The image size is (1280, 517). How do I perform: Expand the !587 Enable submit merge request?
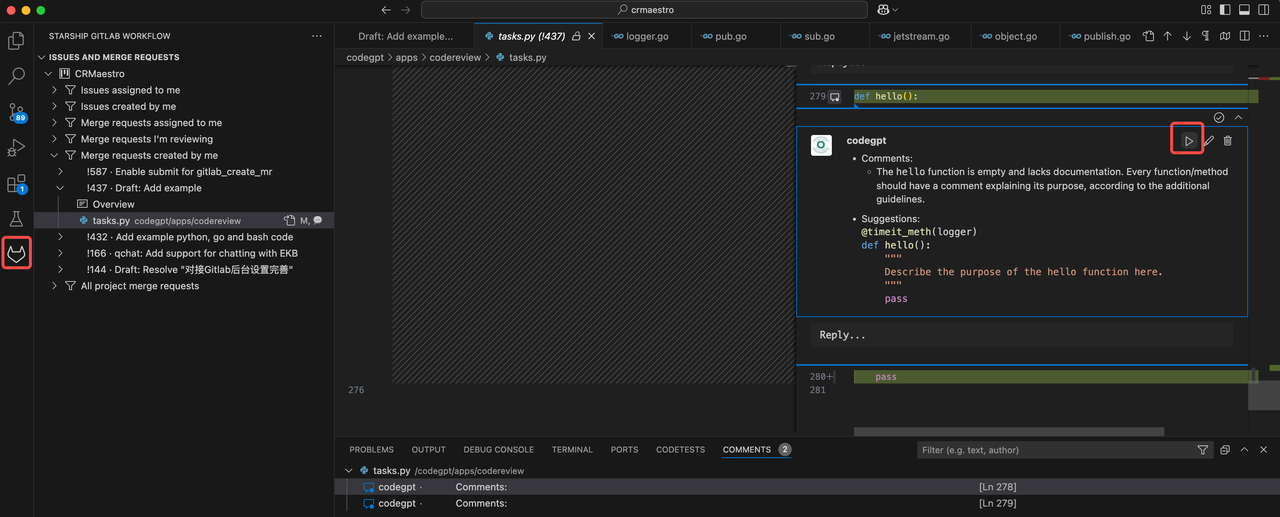[x=61, y=172]
